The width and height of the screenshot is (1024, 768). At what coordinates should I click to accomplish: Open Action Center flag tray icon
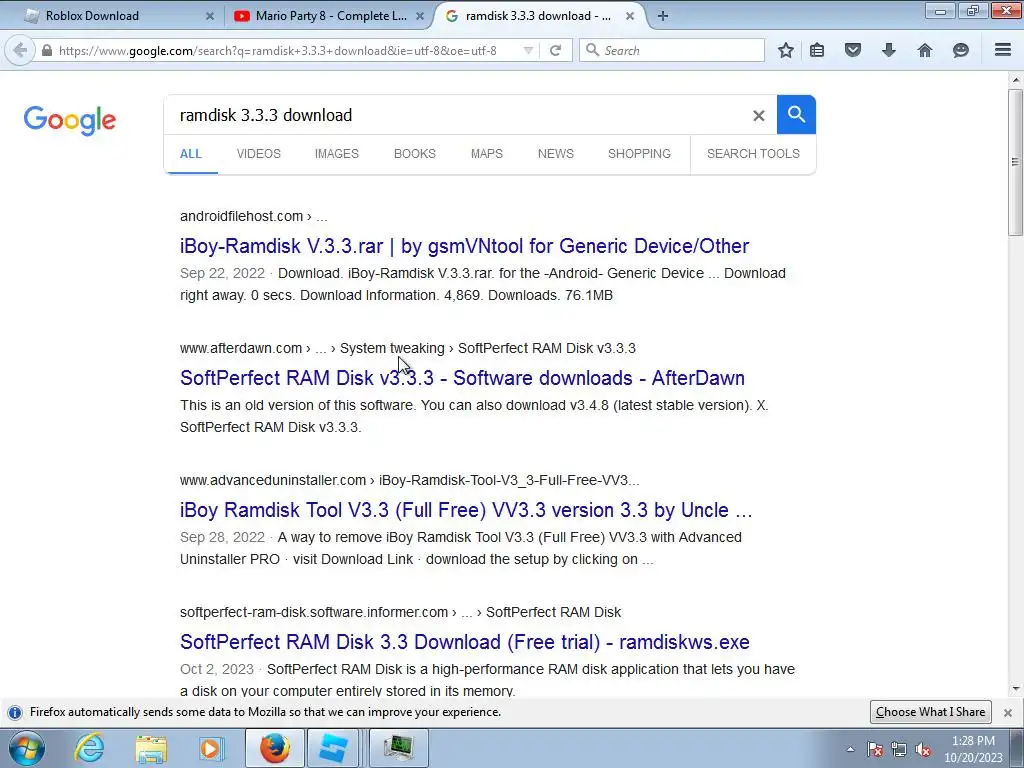(875, 749)
